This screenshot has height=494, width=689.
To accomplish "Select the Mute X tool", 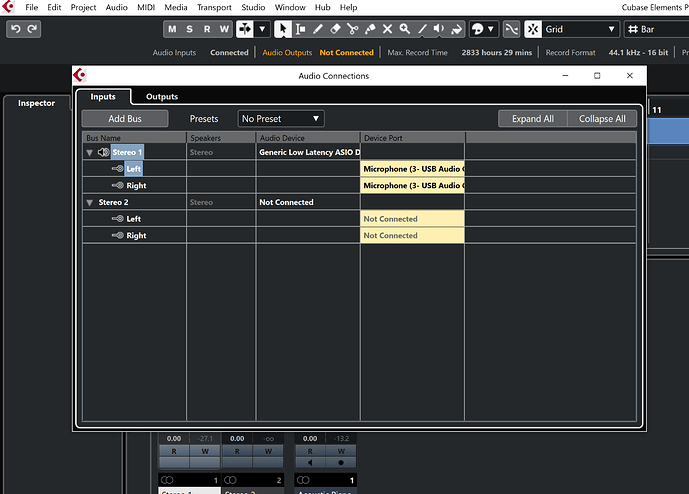I will click(387, 29).
